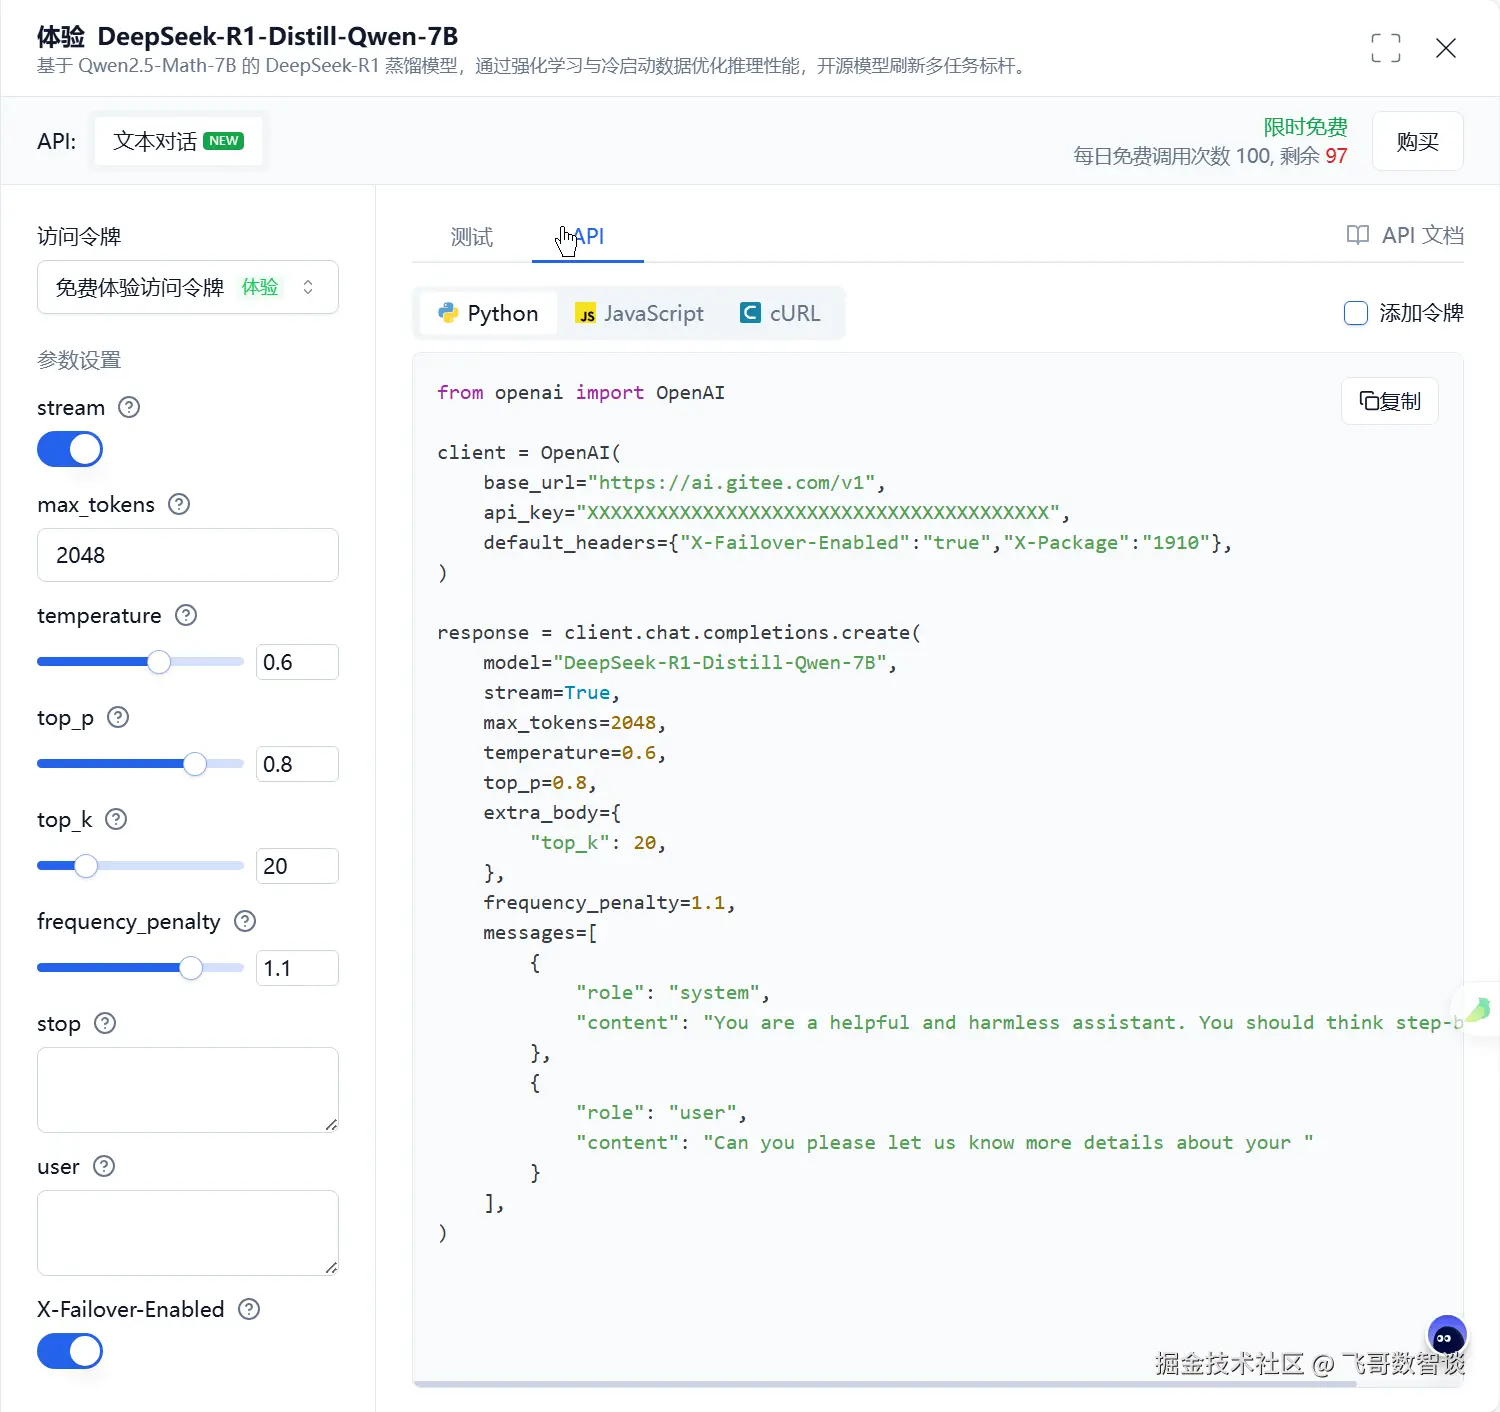Click the horizontal code scrollbar
Viewport: 1500px width, 1412px height.
(x=885, y=1384)
